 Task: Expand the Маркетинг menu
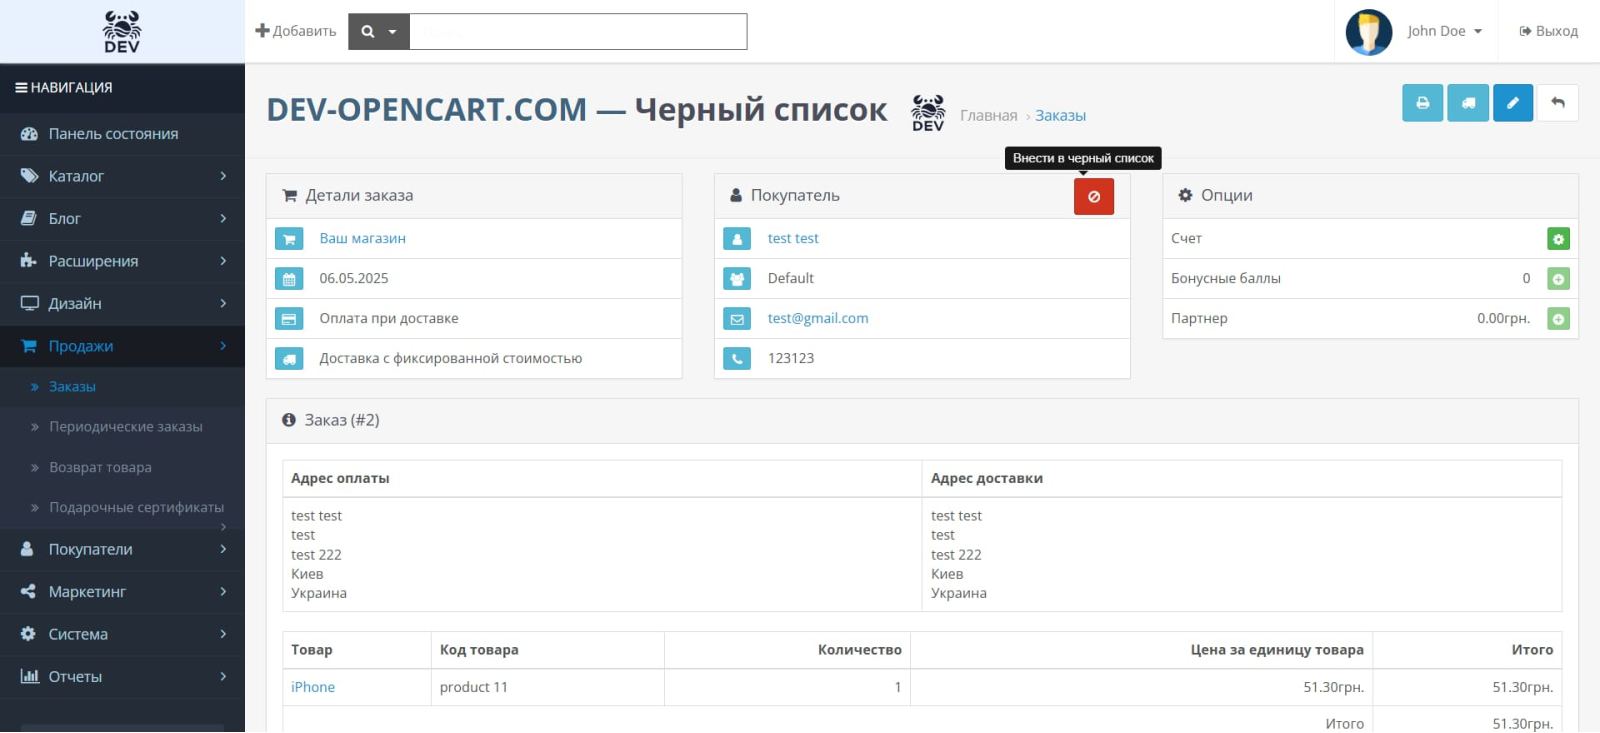click(122, 592)
